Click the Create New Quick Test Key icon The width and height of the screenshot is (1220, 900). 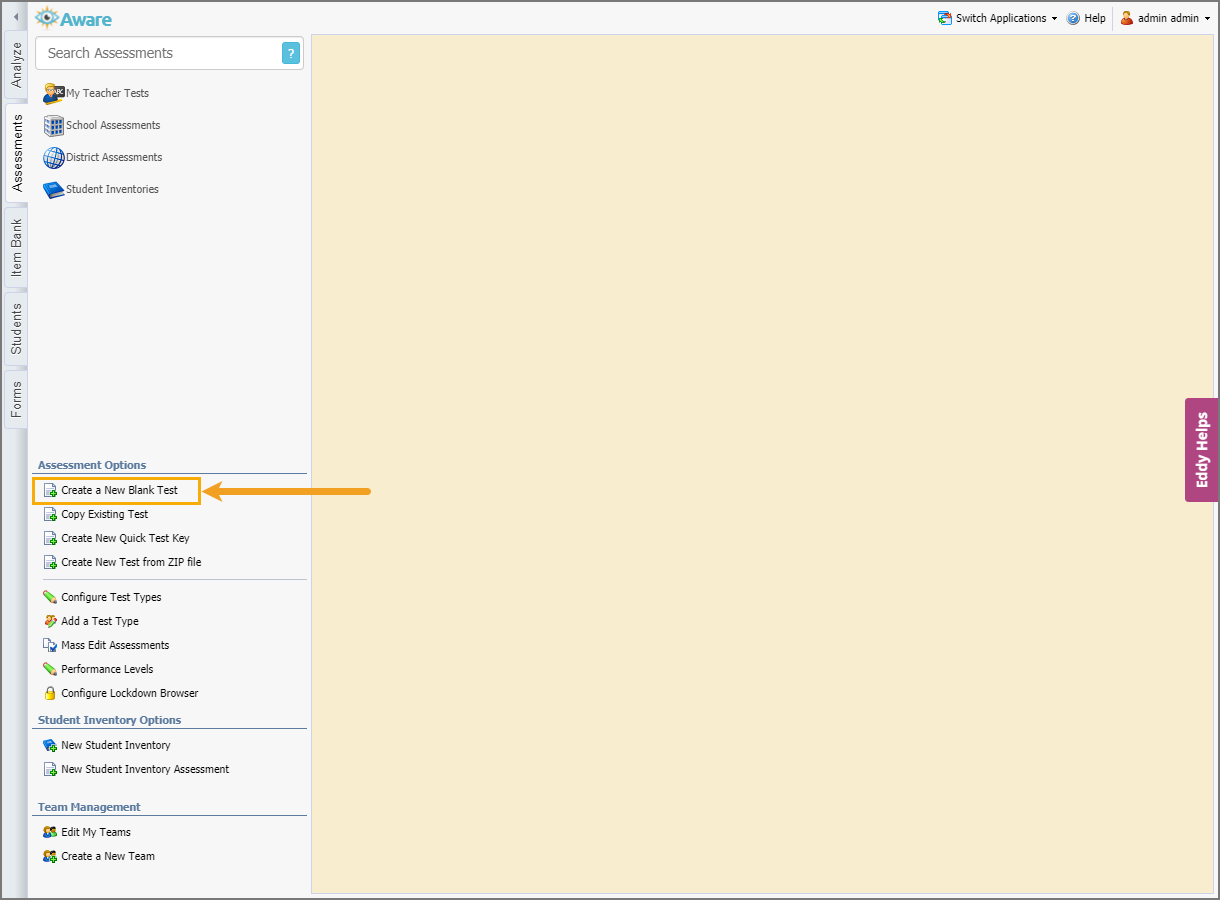pos(50,538)
